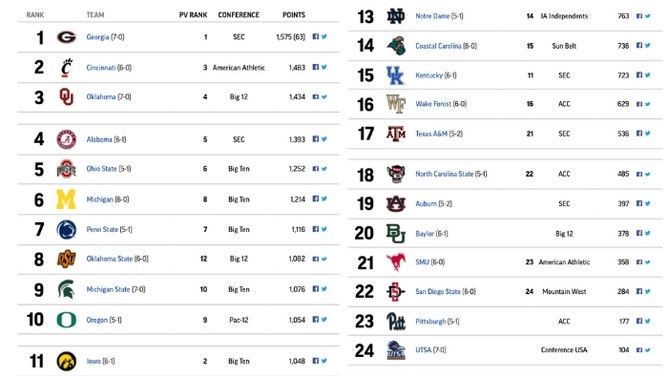Screen dimensions: 668x376
Task: Click the POINTS column header
Action: (294, 15)
